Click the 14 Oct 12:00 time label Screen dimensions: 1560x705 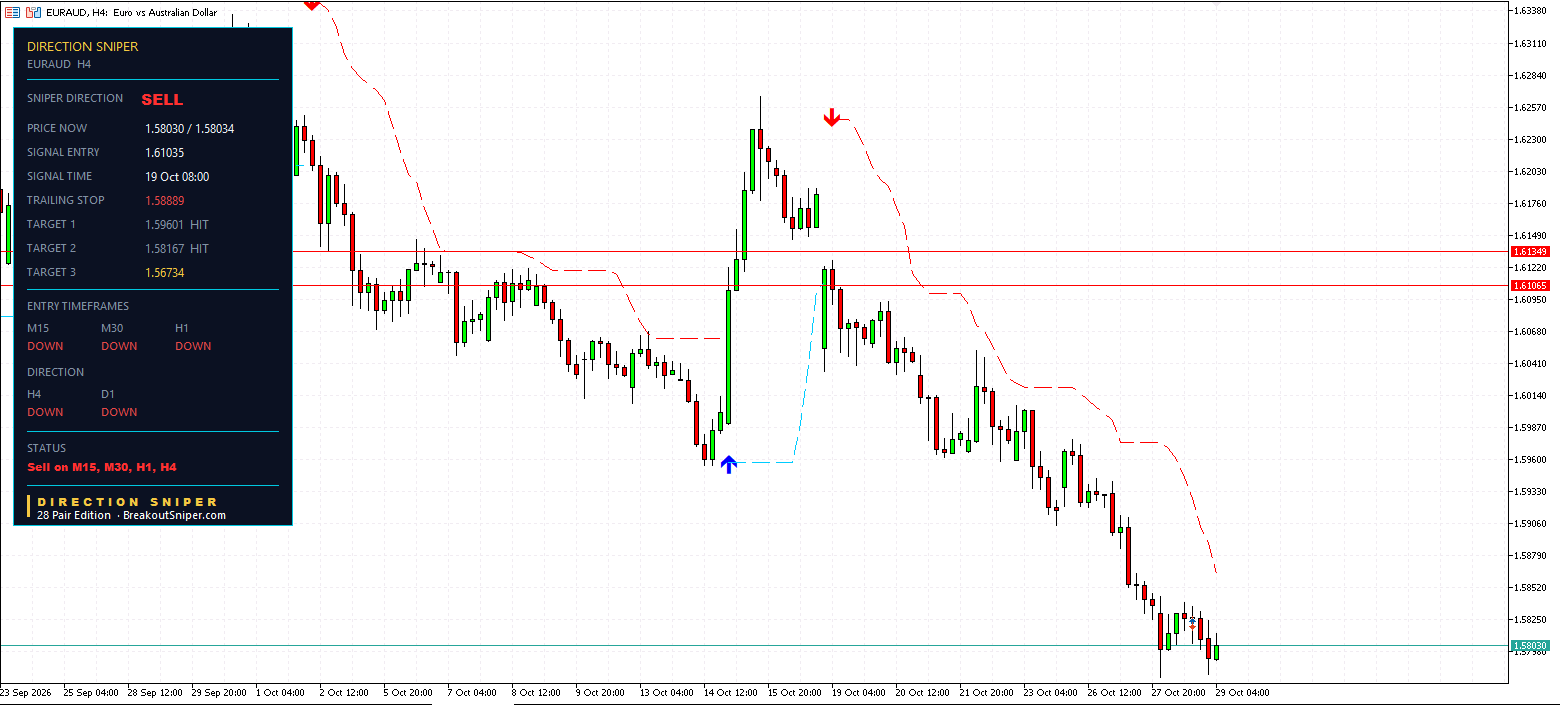tap(729, 692)
